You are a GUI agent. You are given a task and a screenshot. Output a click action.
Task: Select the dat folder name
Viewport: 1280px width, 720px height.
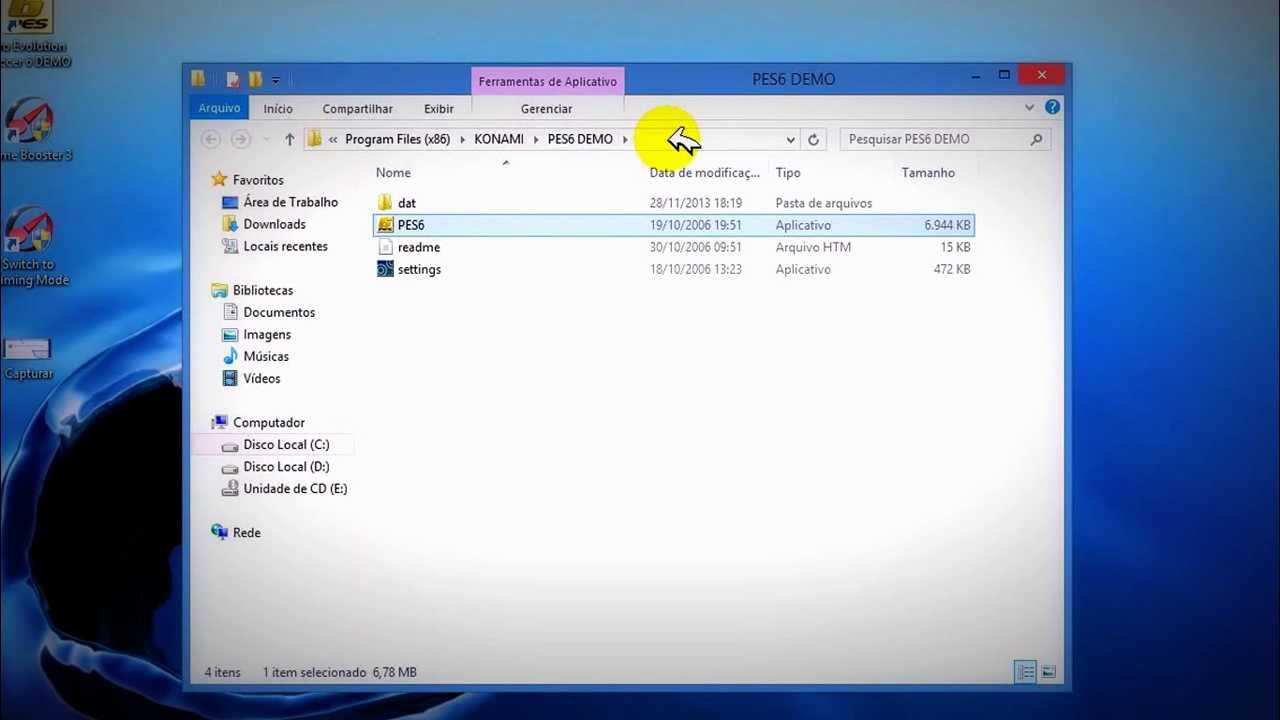pos(406,203)
